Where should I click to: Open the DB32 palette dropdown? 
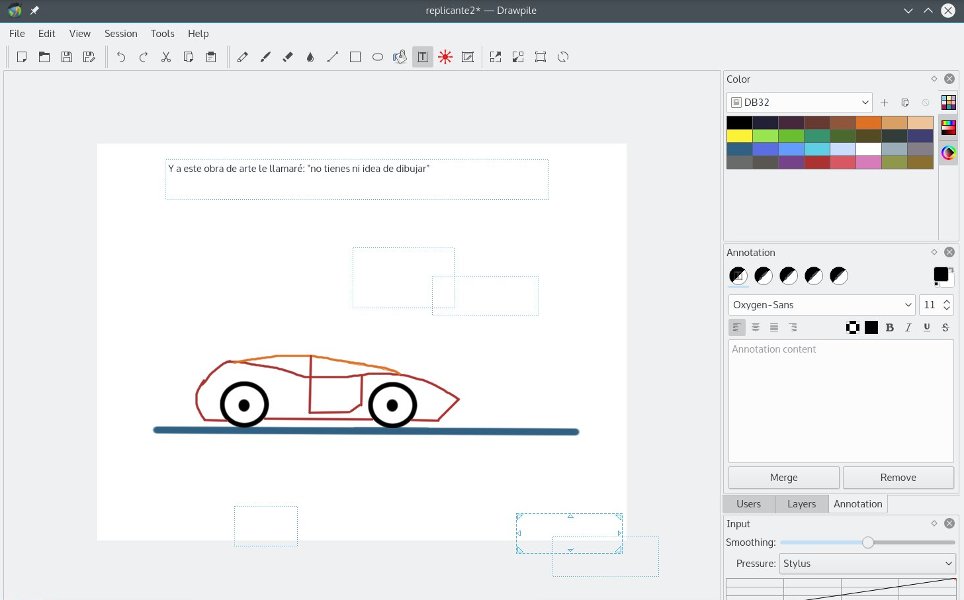pyautogui.click(x=797, y=101)
